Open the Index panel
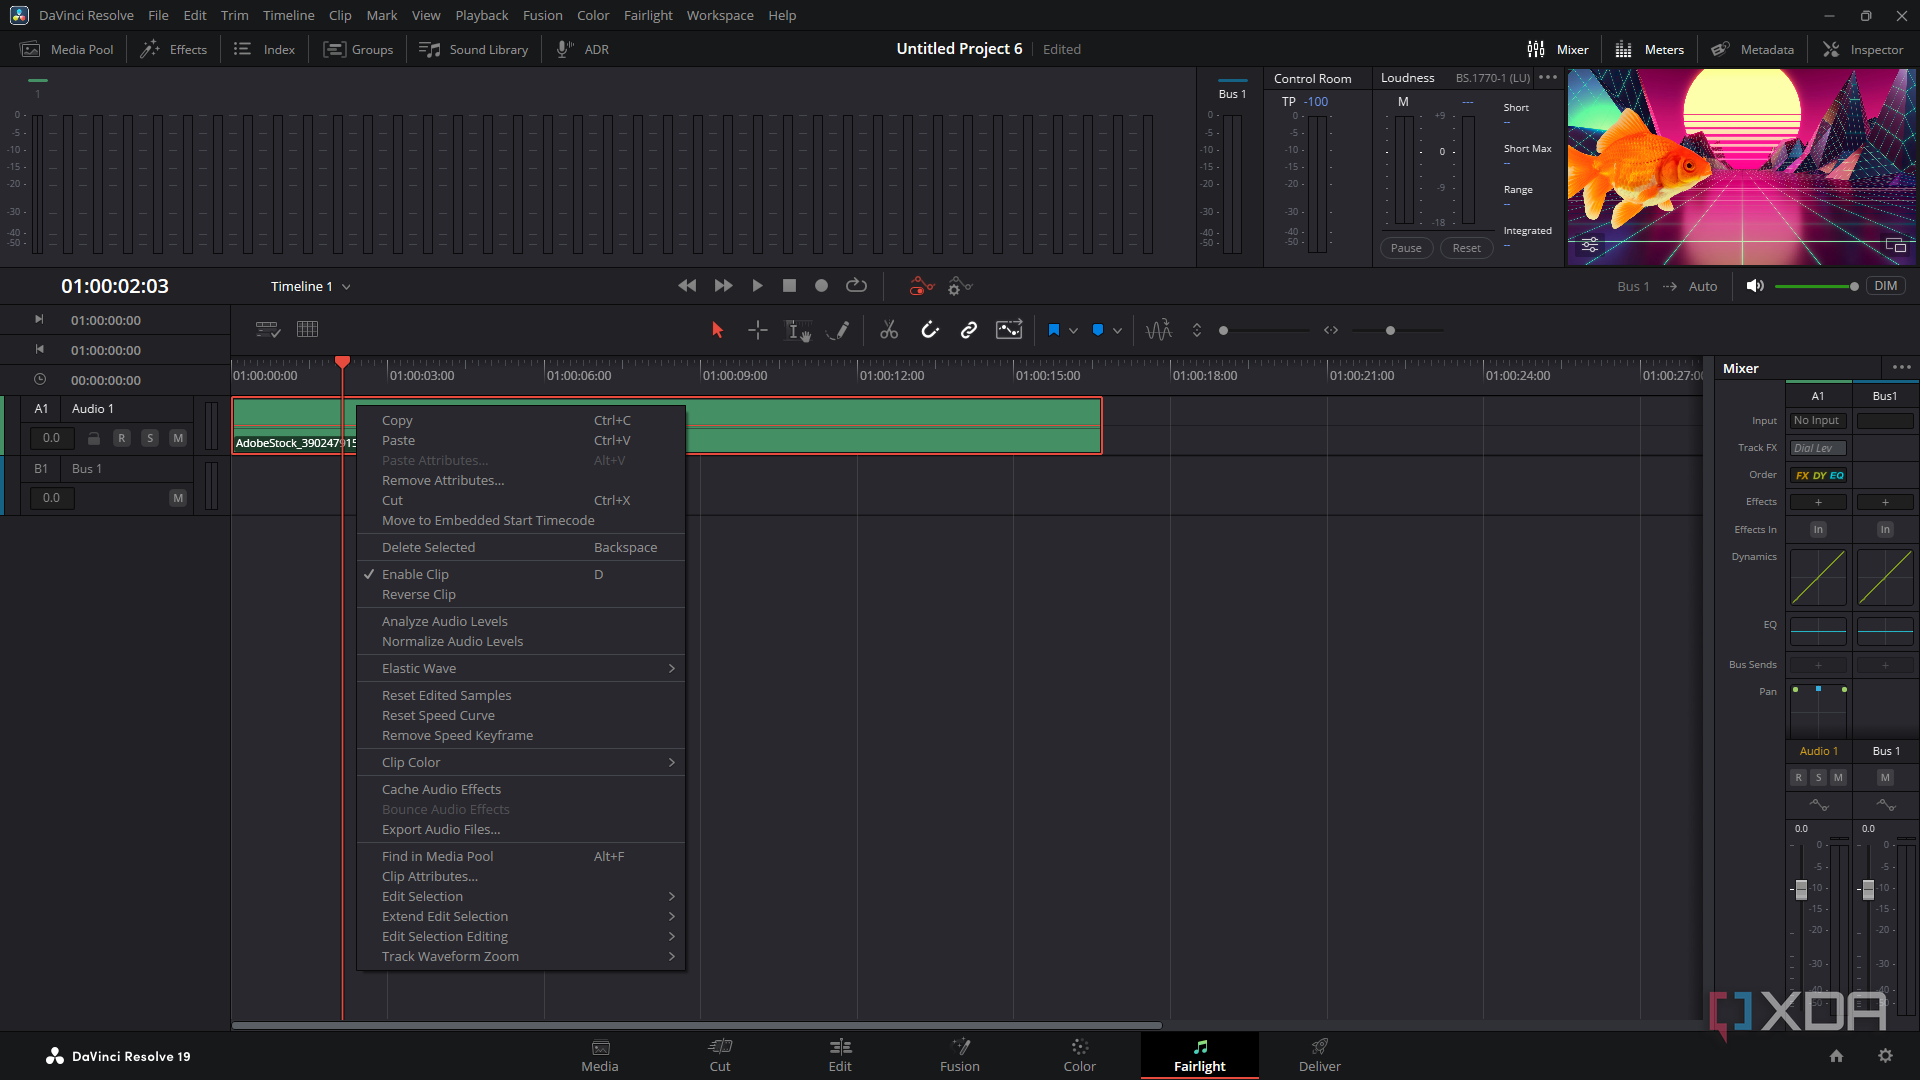The image size is (1920, 1080). coord(265,49)
